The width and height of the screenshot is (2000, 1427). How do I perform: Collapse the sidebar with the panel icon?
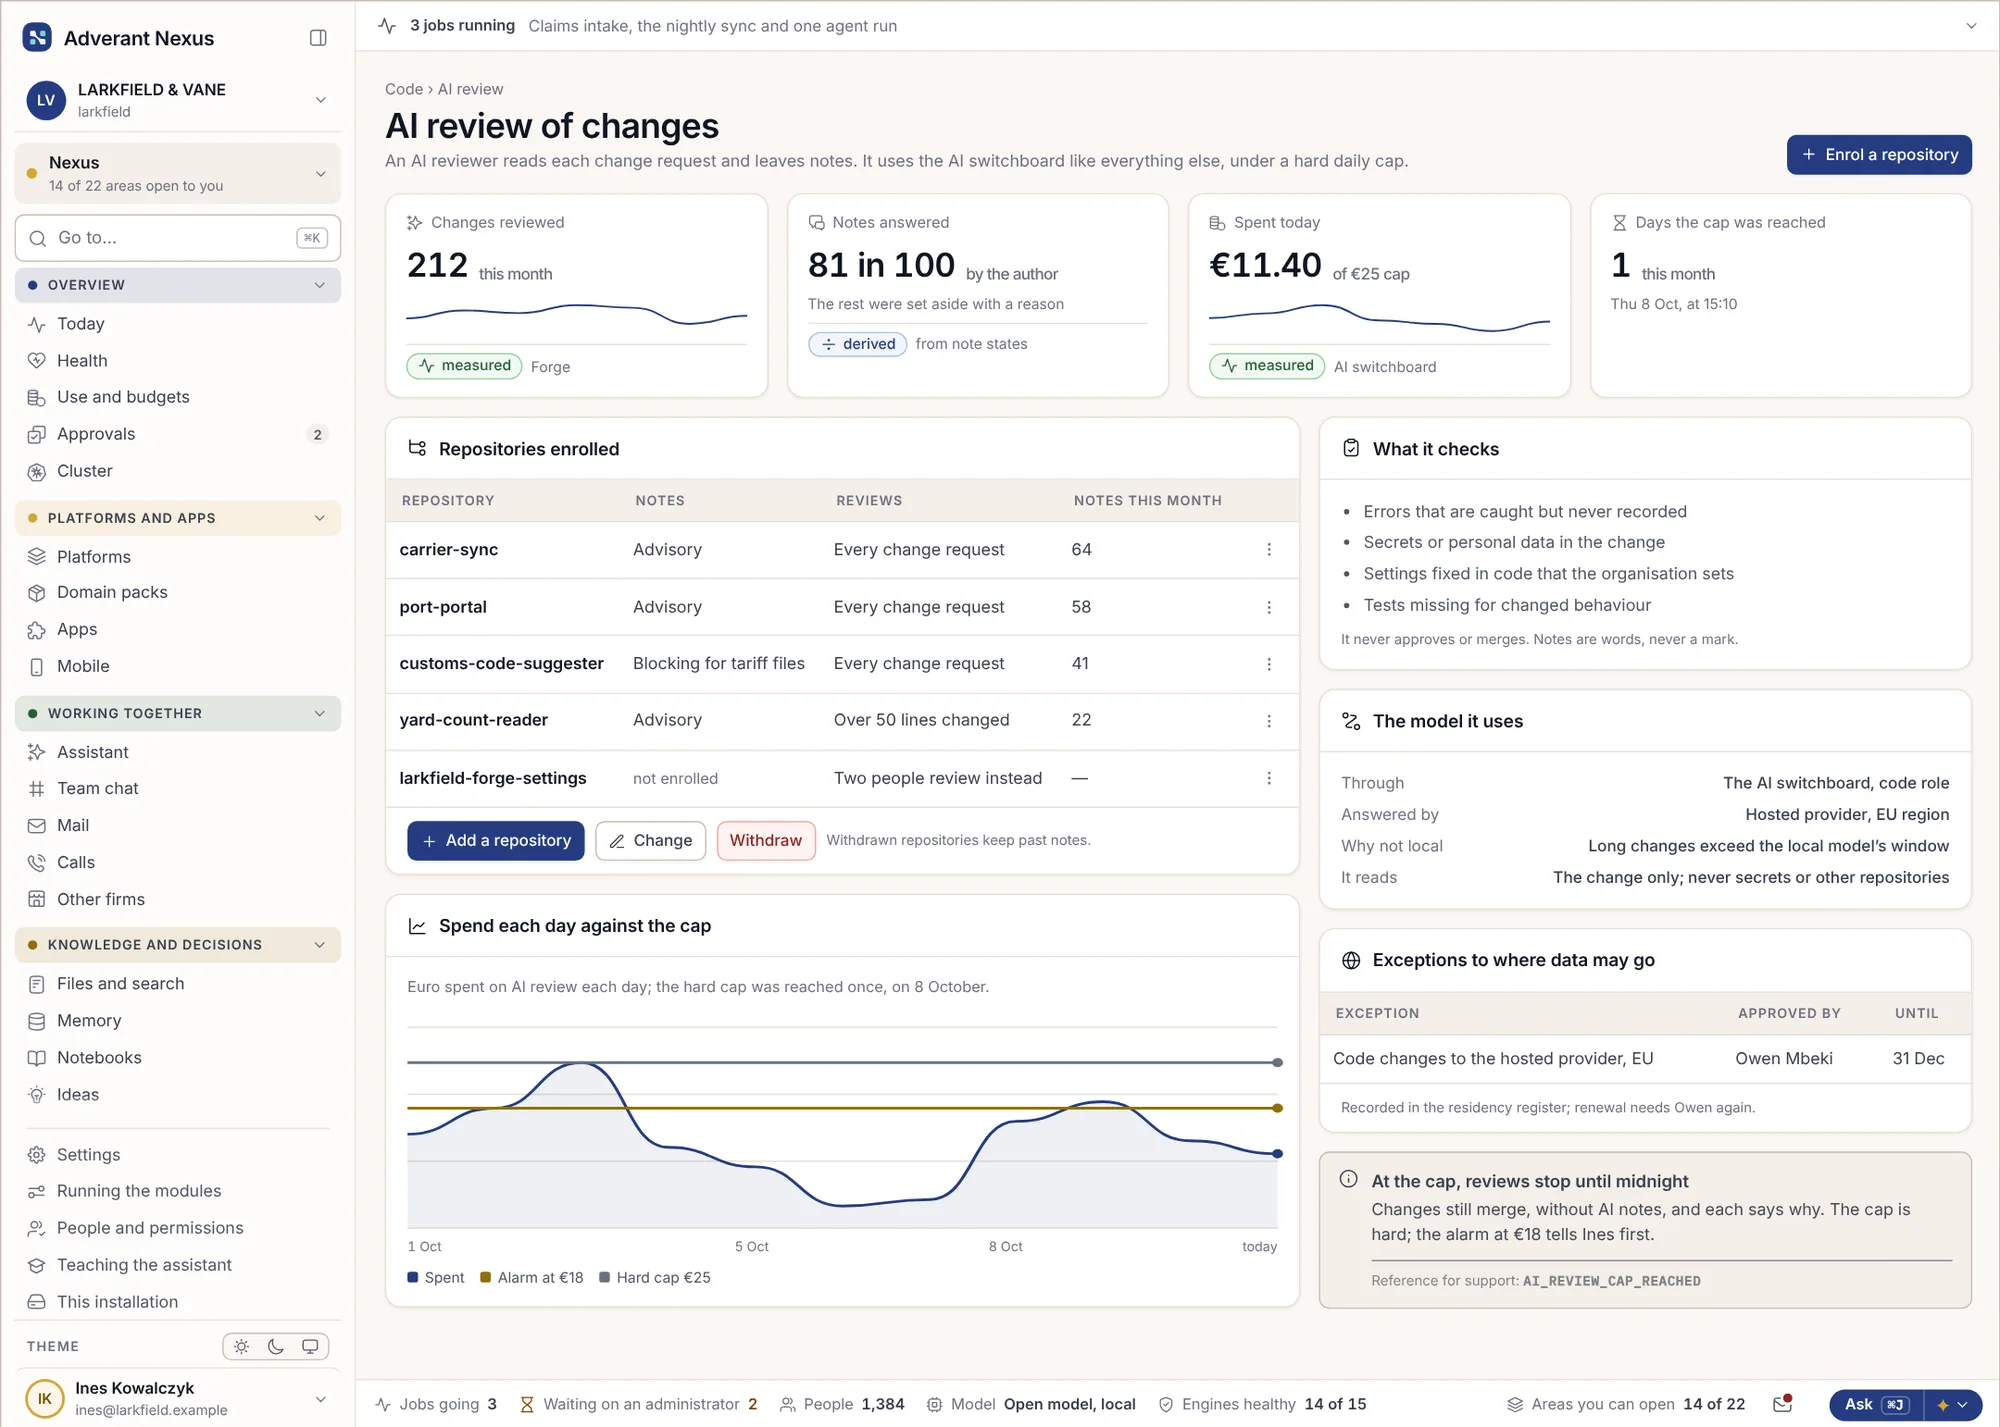(318, 38)
